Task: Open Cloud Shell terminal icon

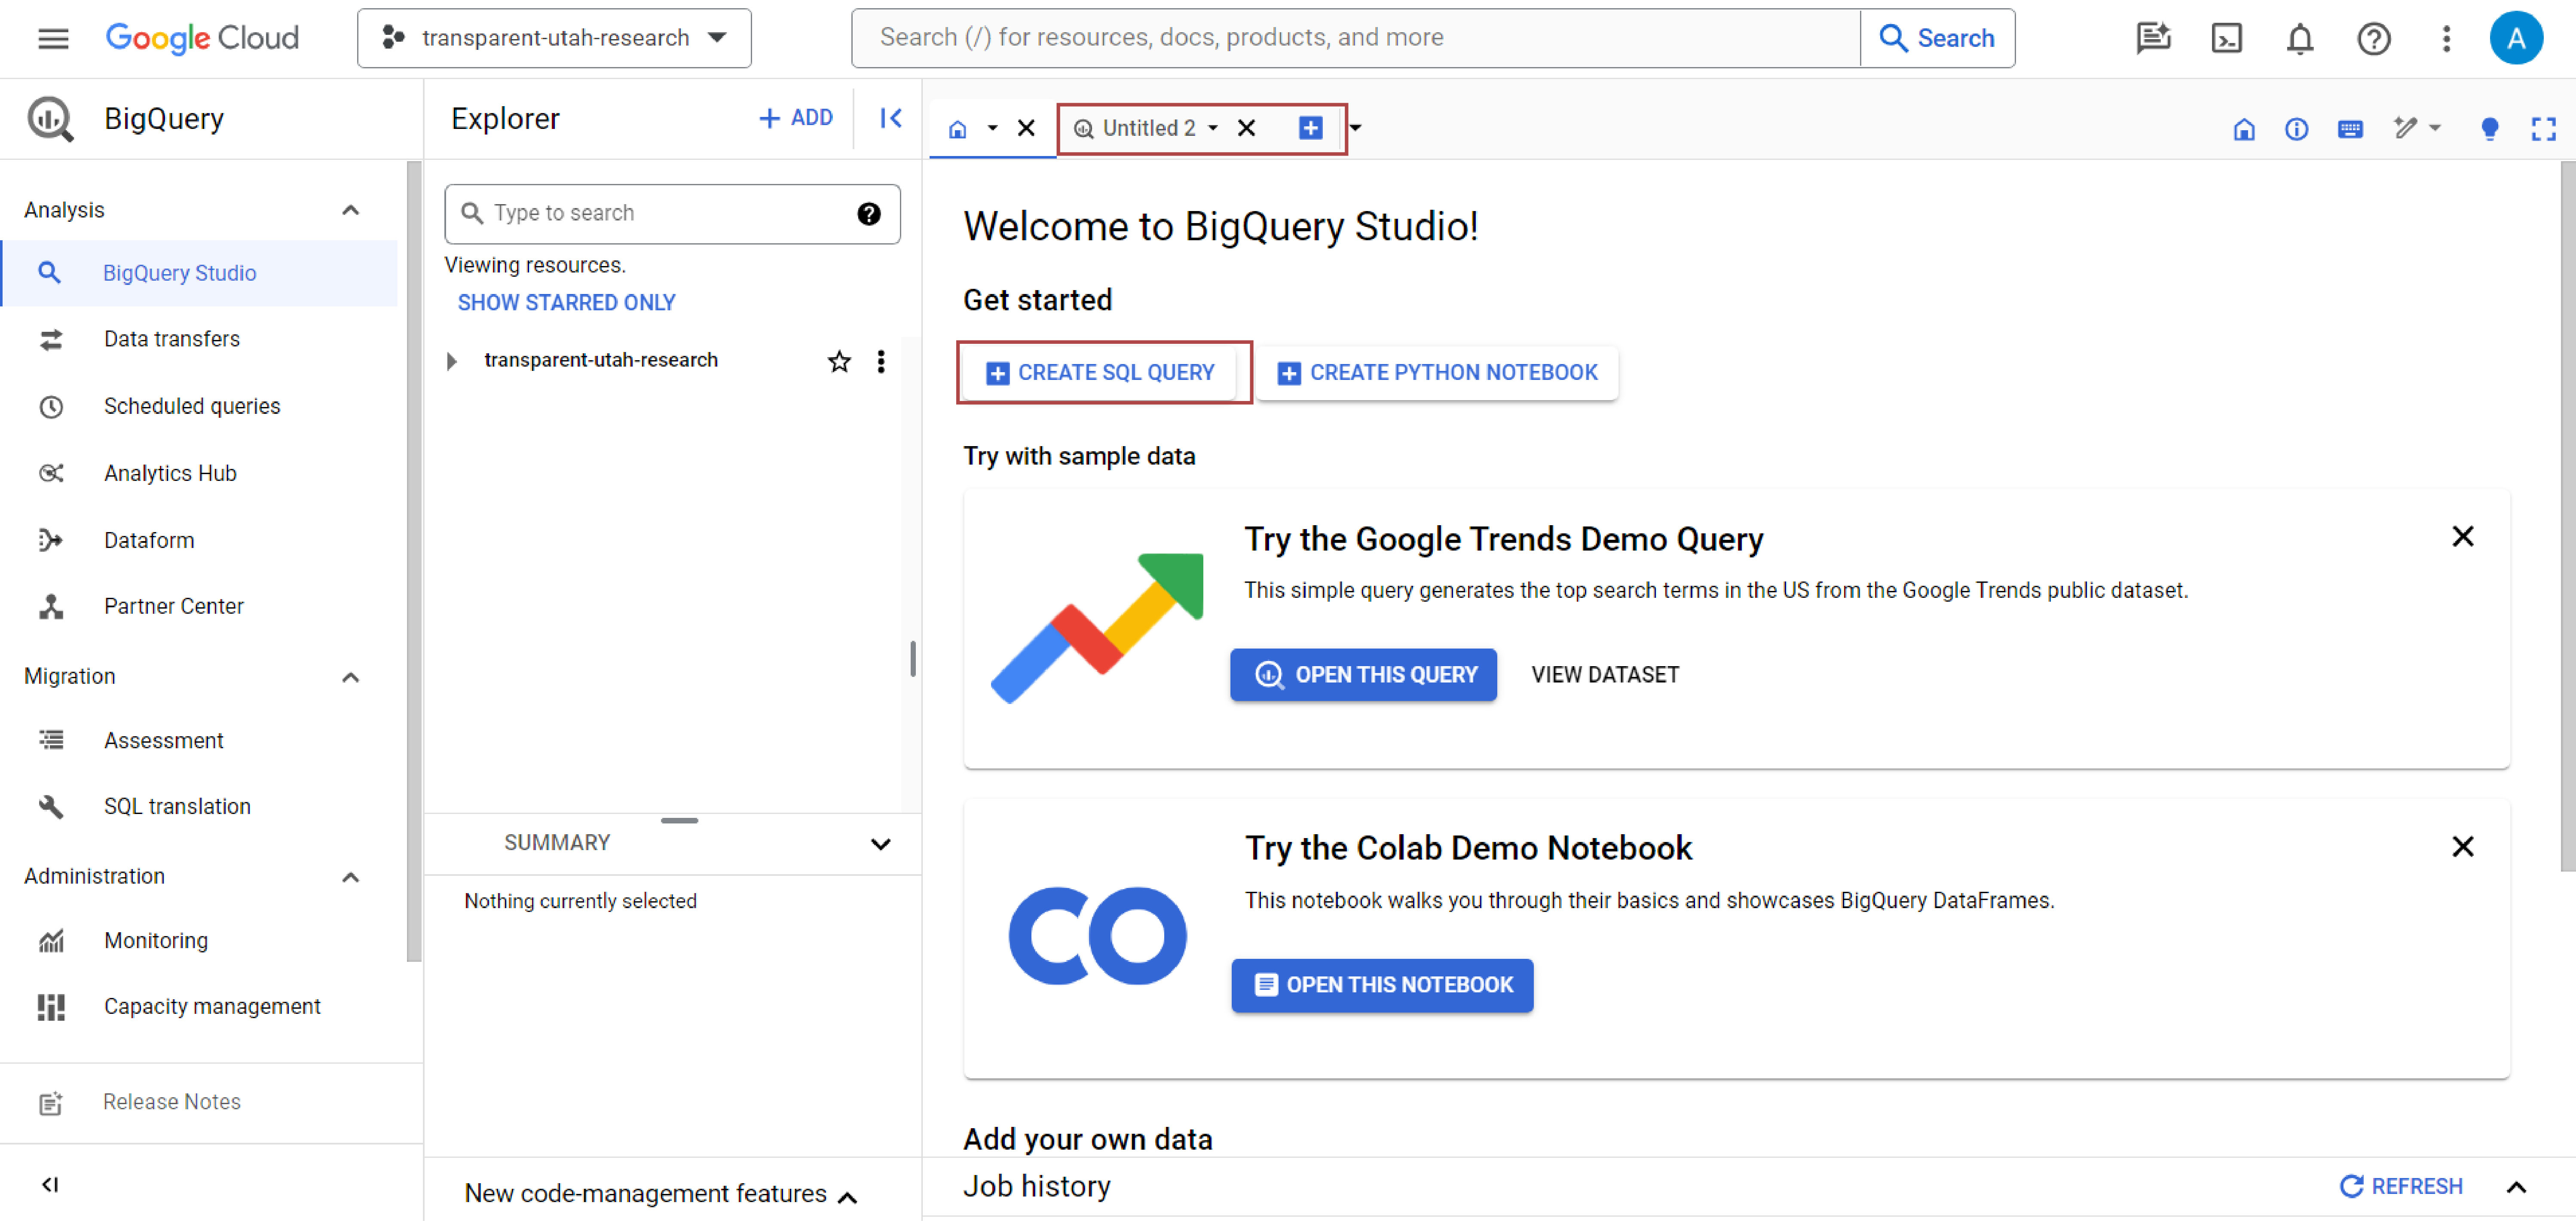Action: click(2226, 38)
